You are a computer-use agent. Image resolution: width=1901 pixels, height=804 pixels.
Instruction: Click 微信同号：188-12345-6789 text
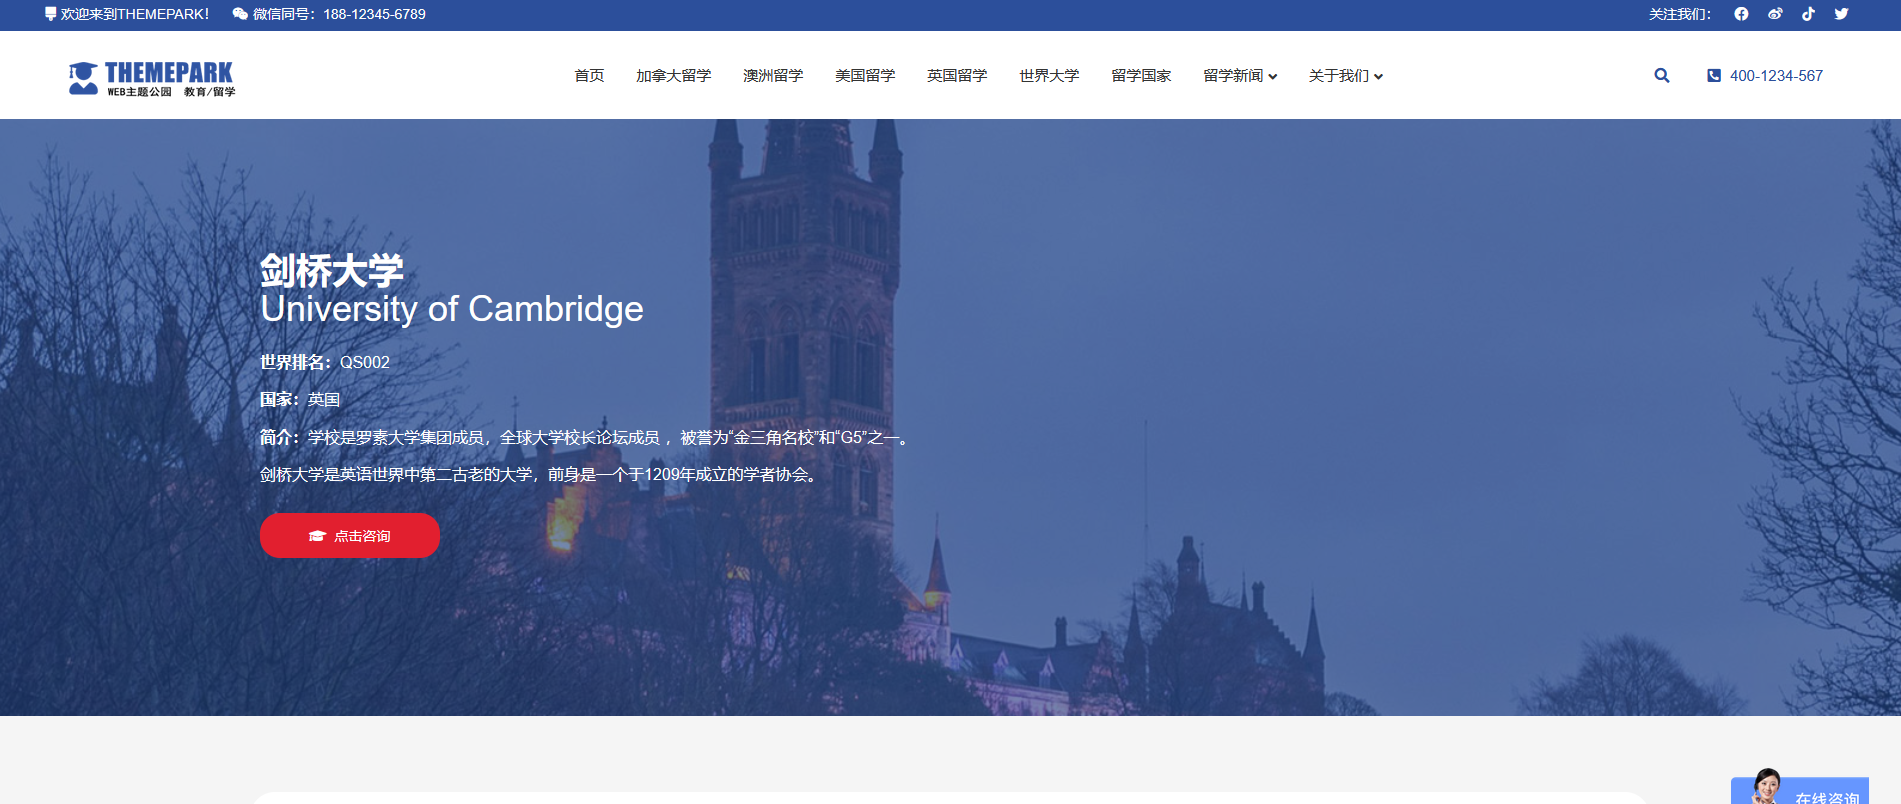click(x=339, y=14)
